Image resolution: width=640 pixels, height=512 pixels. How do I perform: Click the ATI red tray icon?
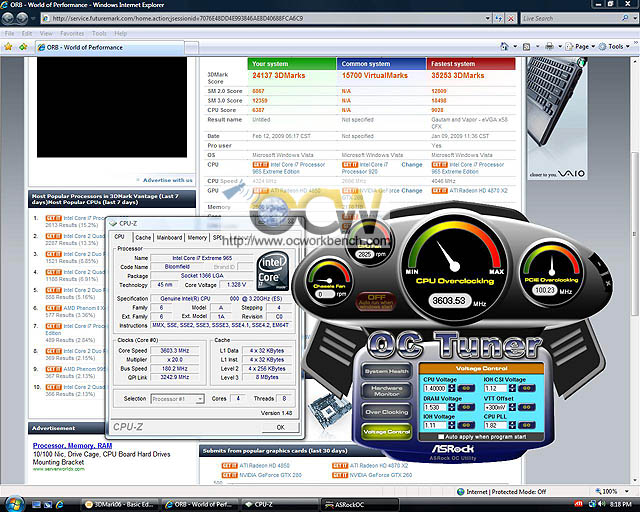coord(578,504)
